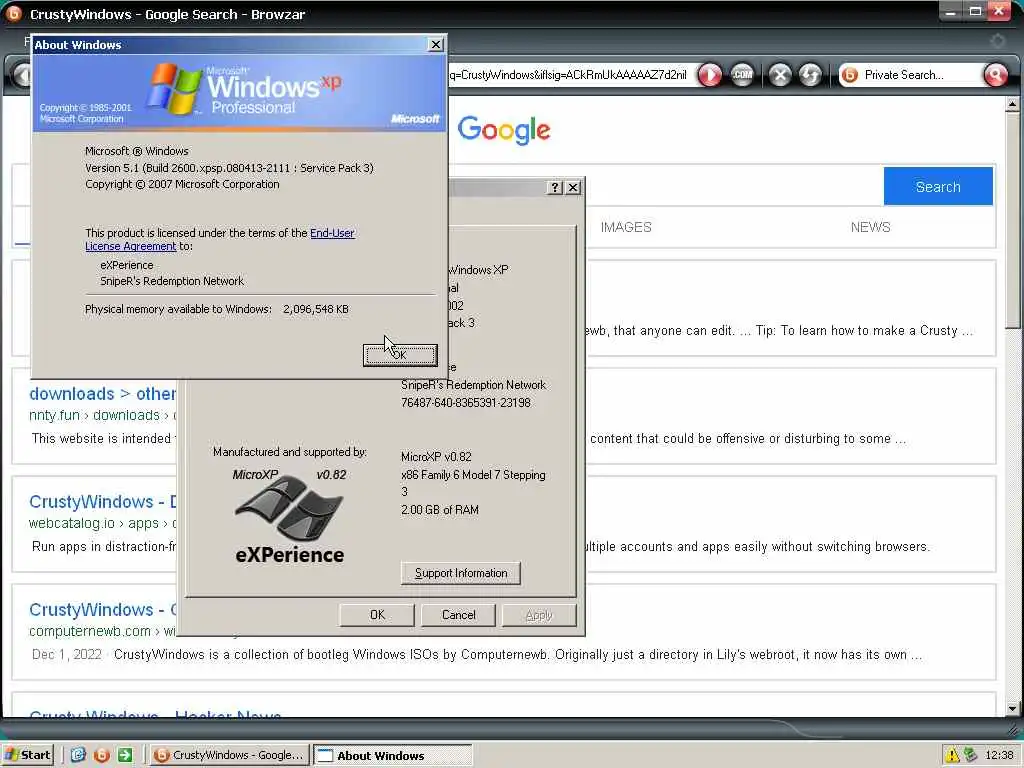
Task: Click OK in About Windows dialog
Action: [x=400, y=355]
